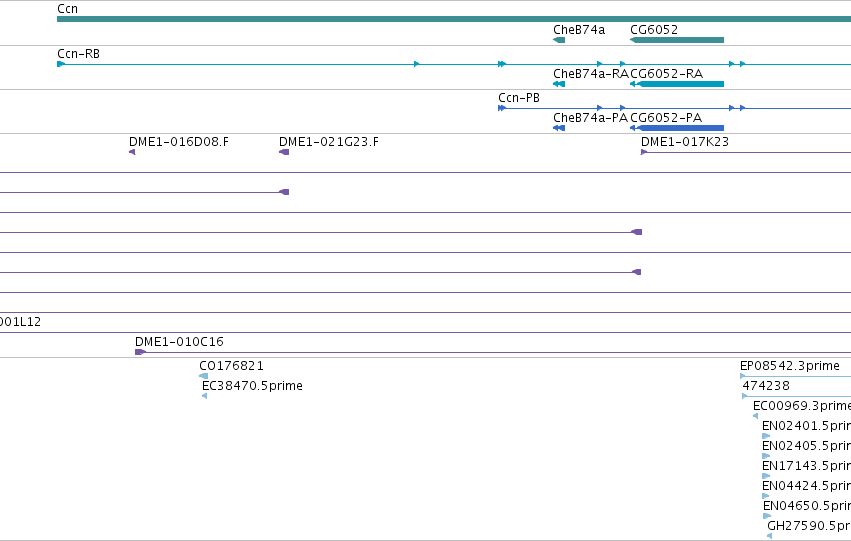The width and height of the screenshot is (851, 541).
Task: Click the DME1-016D08.F label
Action: 179,142
